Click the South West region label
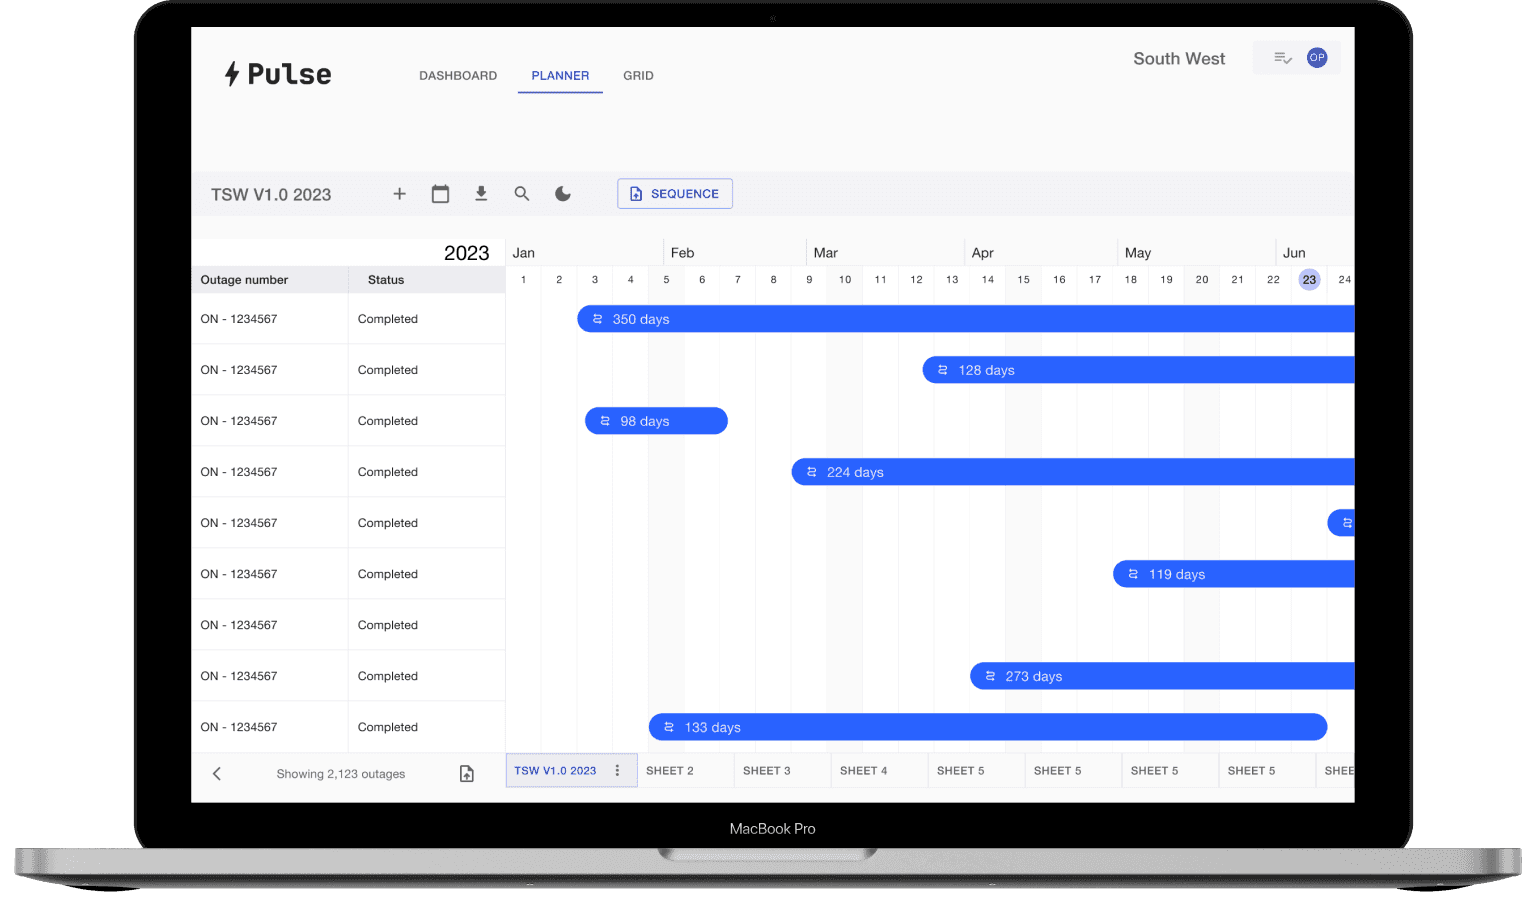 coord(1179,59)
